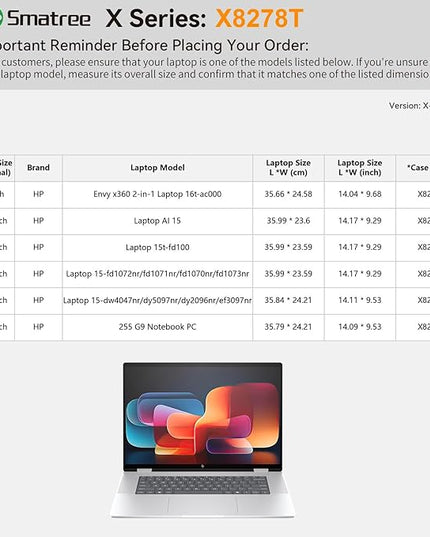
Task: Select the 255 G9 Notebook PC row
Action: coord(215,327)
